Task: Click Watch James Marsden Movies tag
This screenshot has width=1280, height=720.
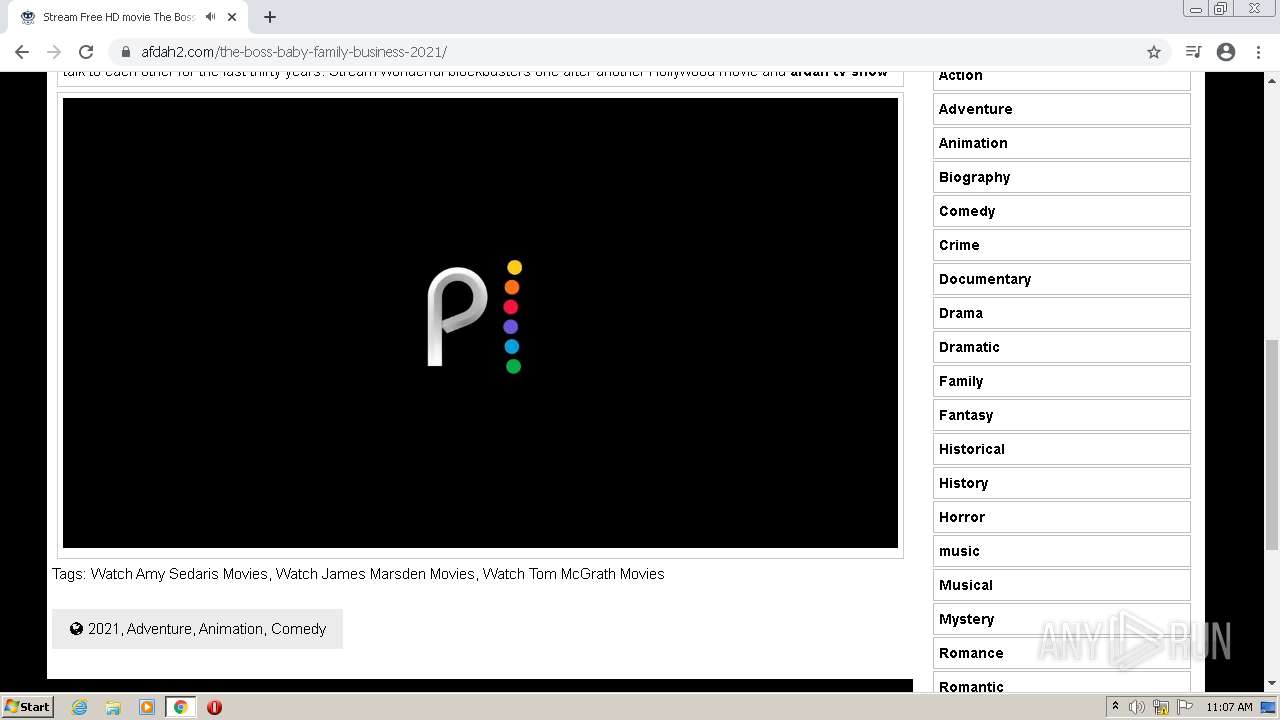Action: [x=375, y=574]
